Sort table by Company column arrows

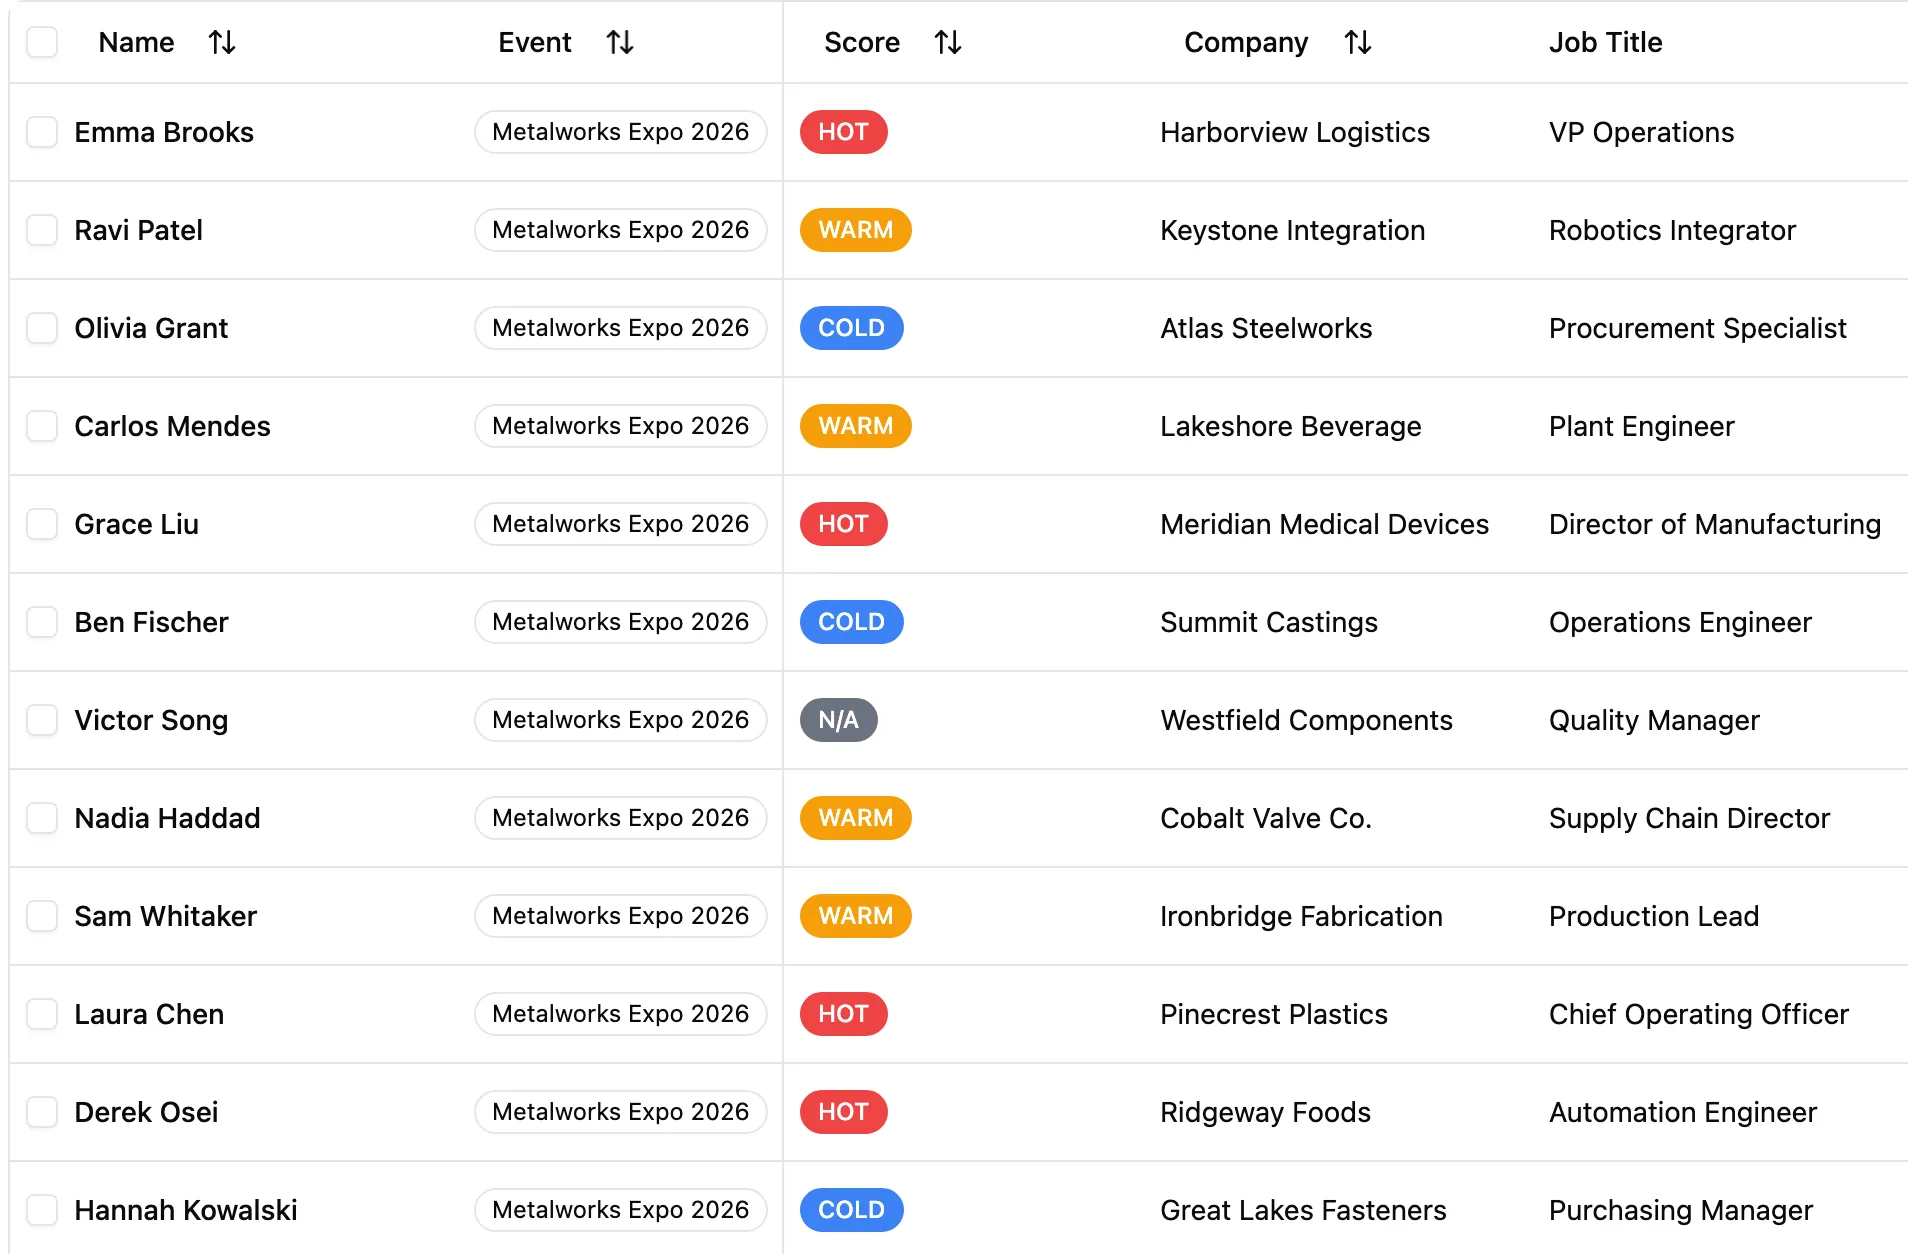(1358, 42)
